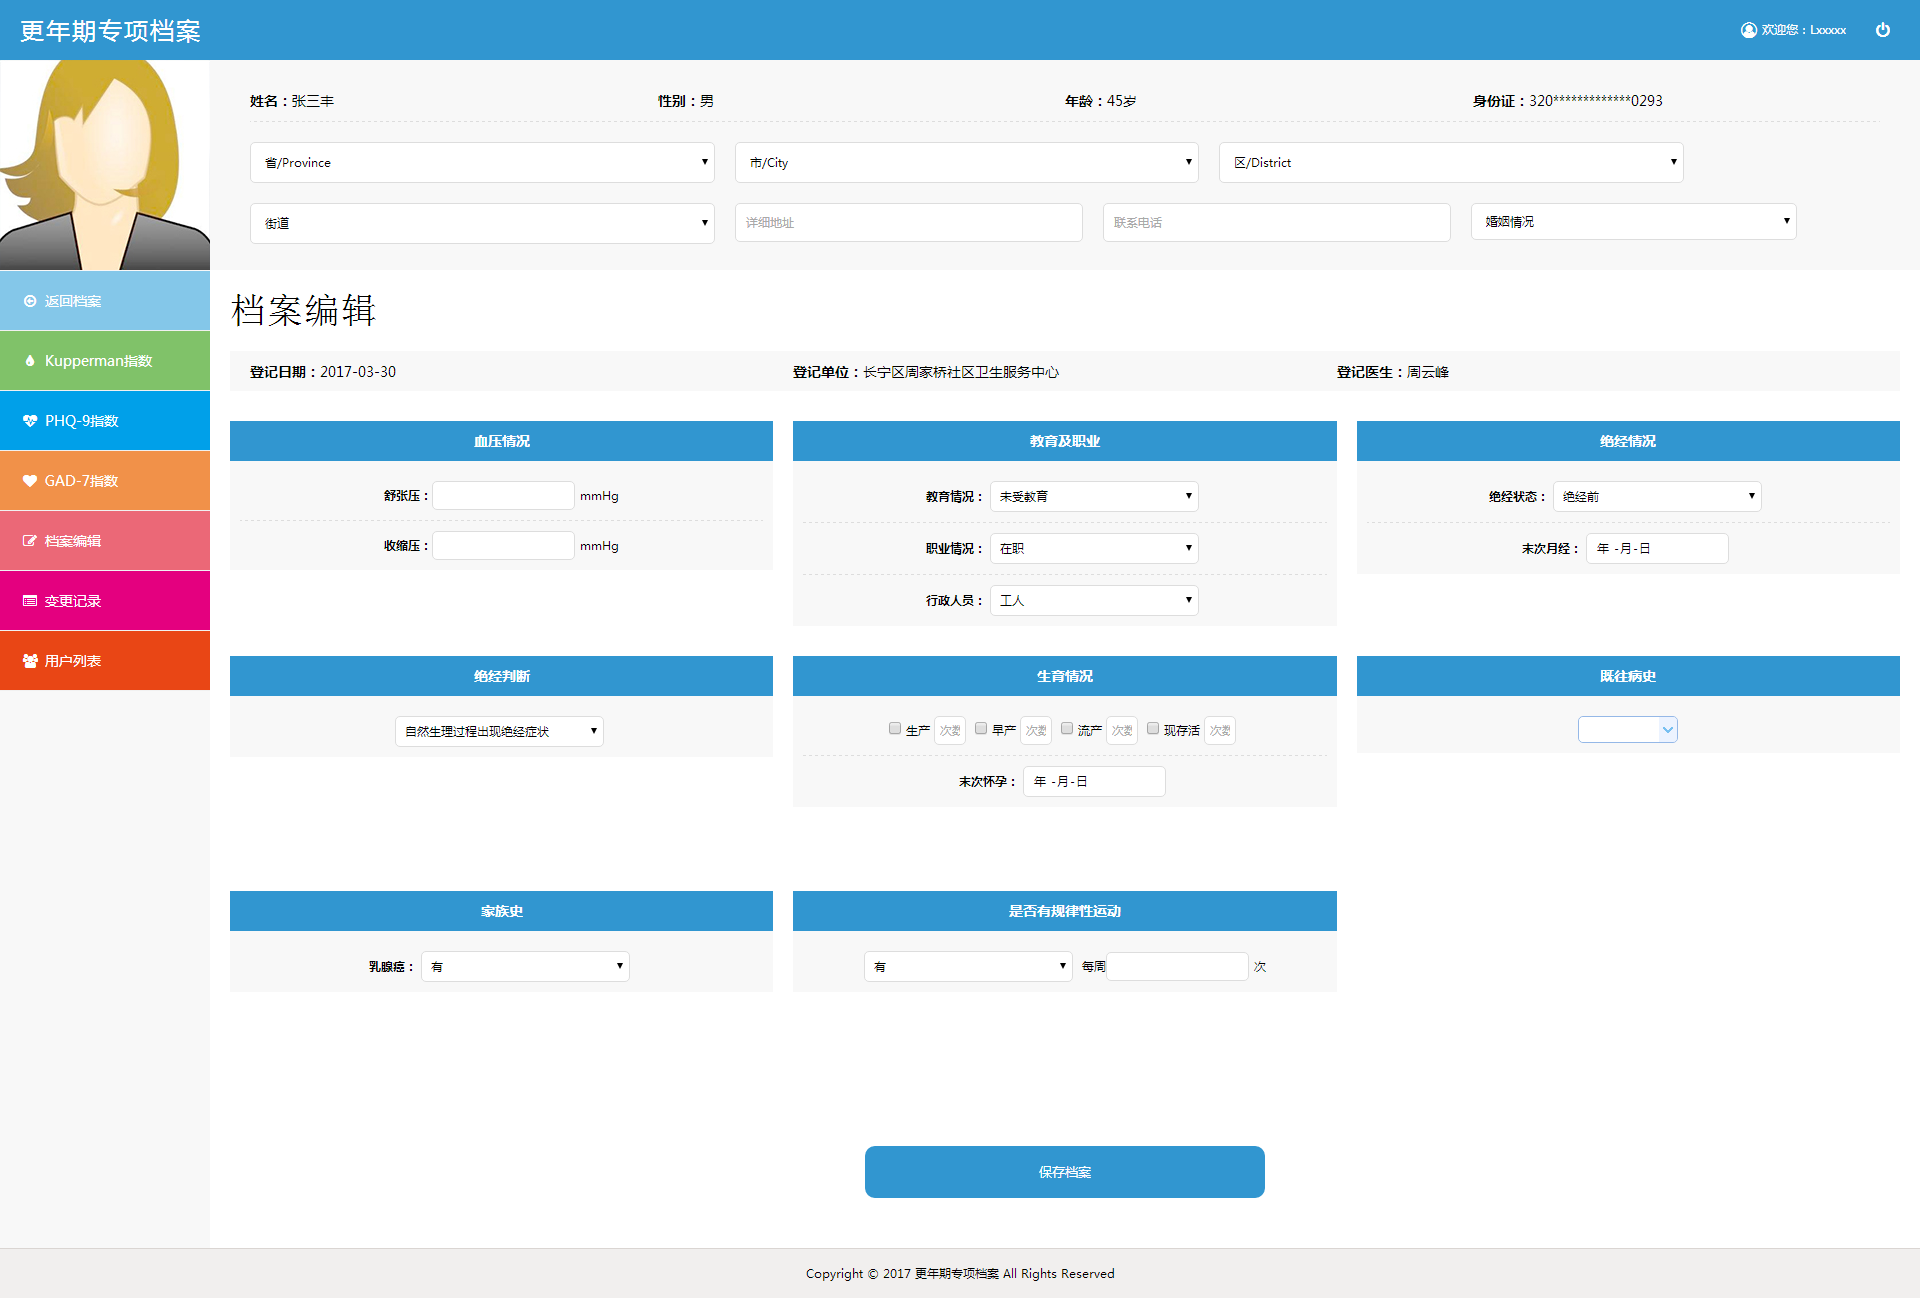Viewport: 1920px width, 1298px height.
Task: Expand the 既往病史 combo box
Action: coord(1627,730)
